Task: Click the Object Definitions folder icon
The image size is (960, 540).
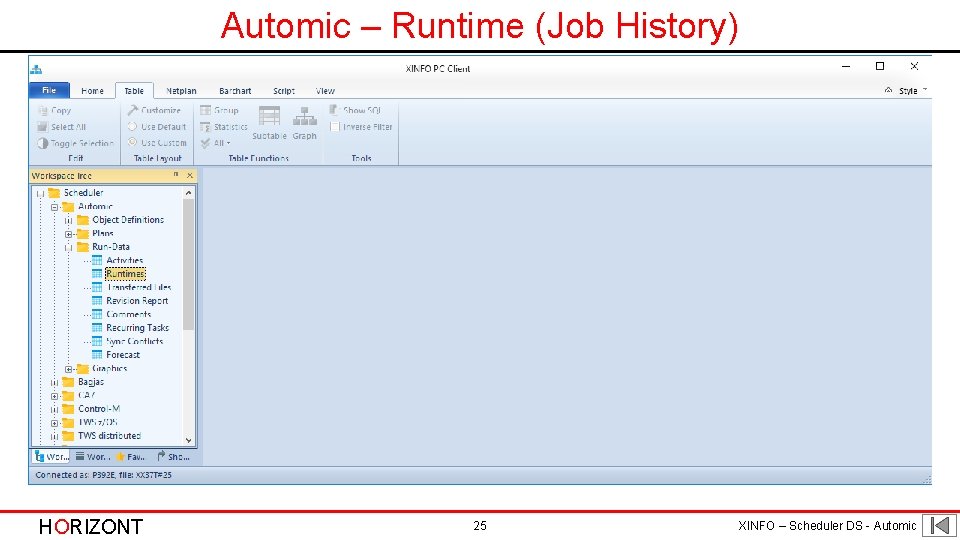Action: (83, 220)
